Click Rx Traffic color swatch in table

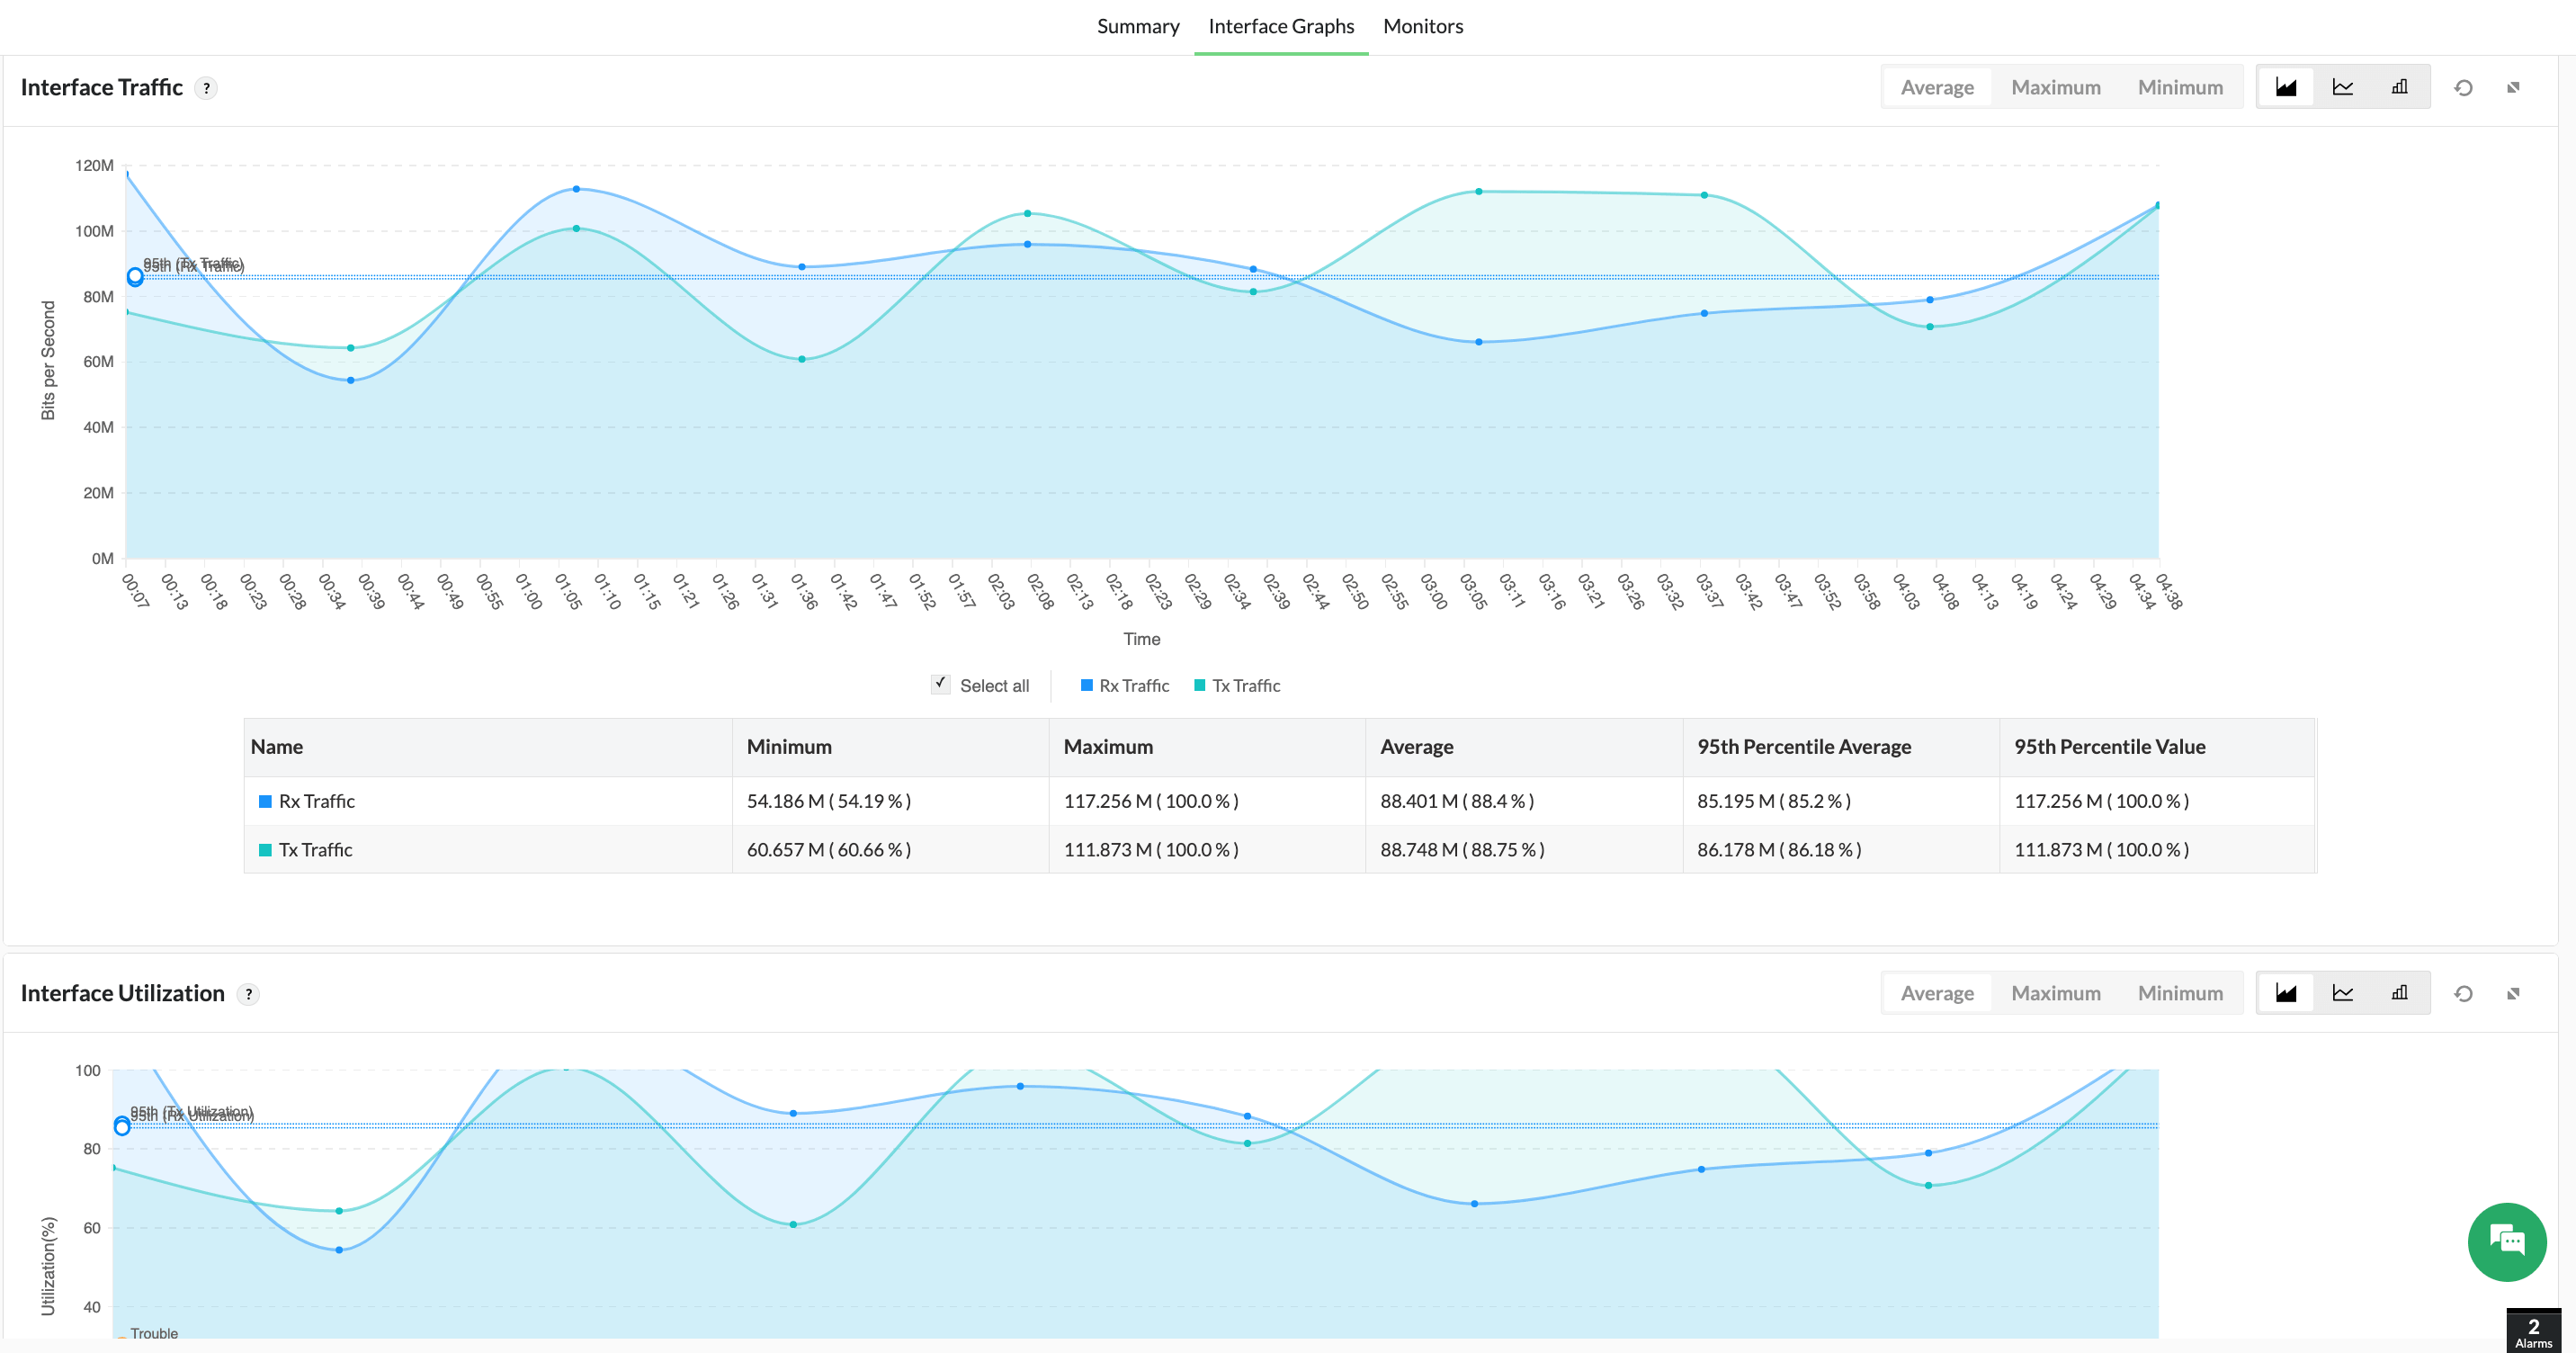pos(265,801)
